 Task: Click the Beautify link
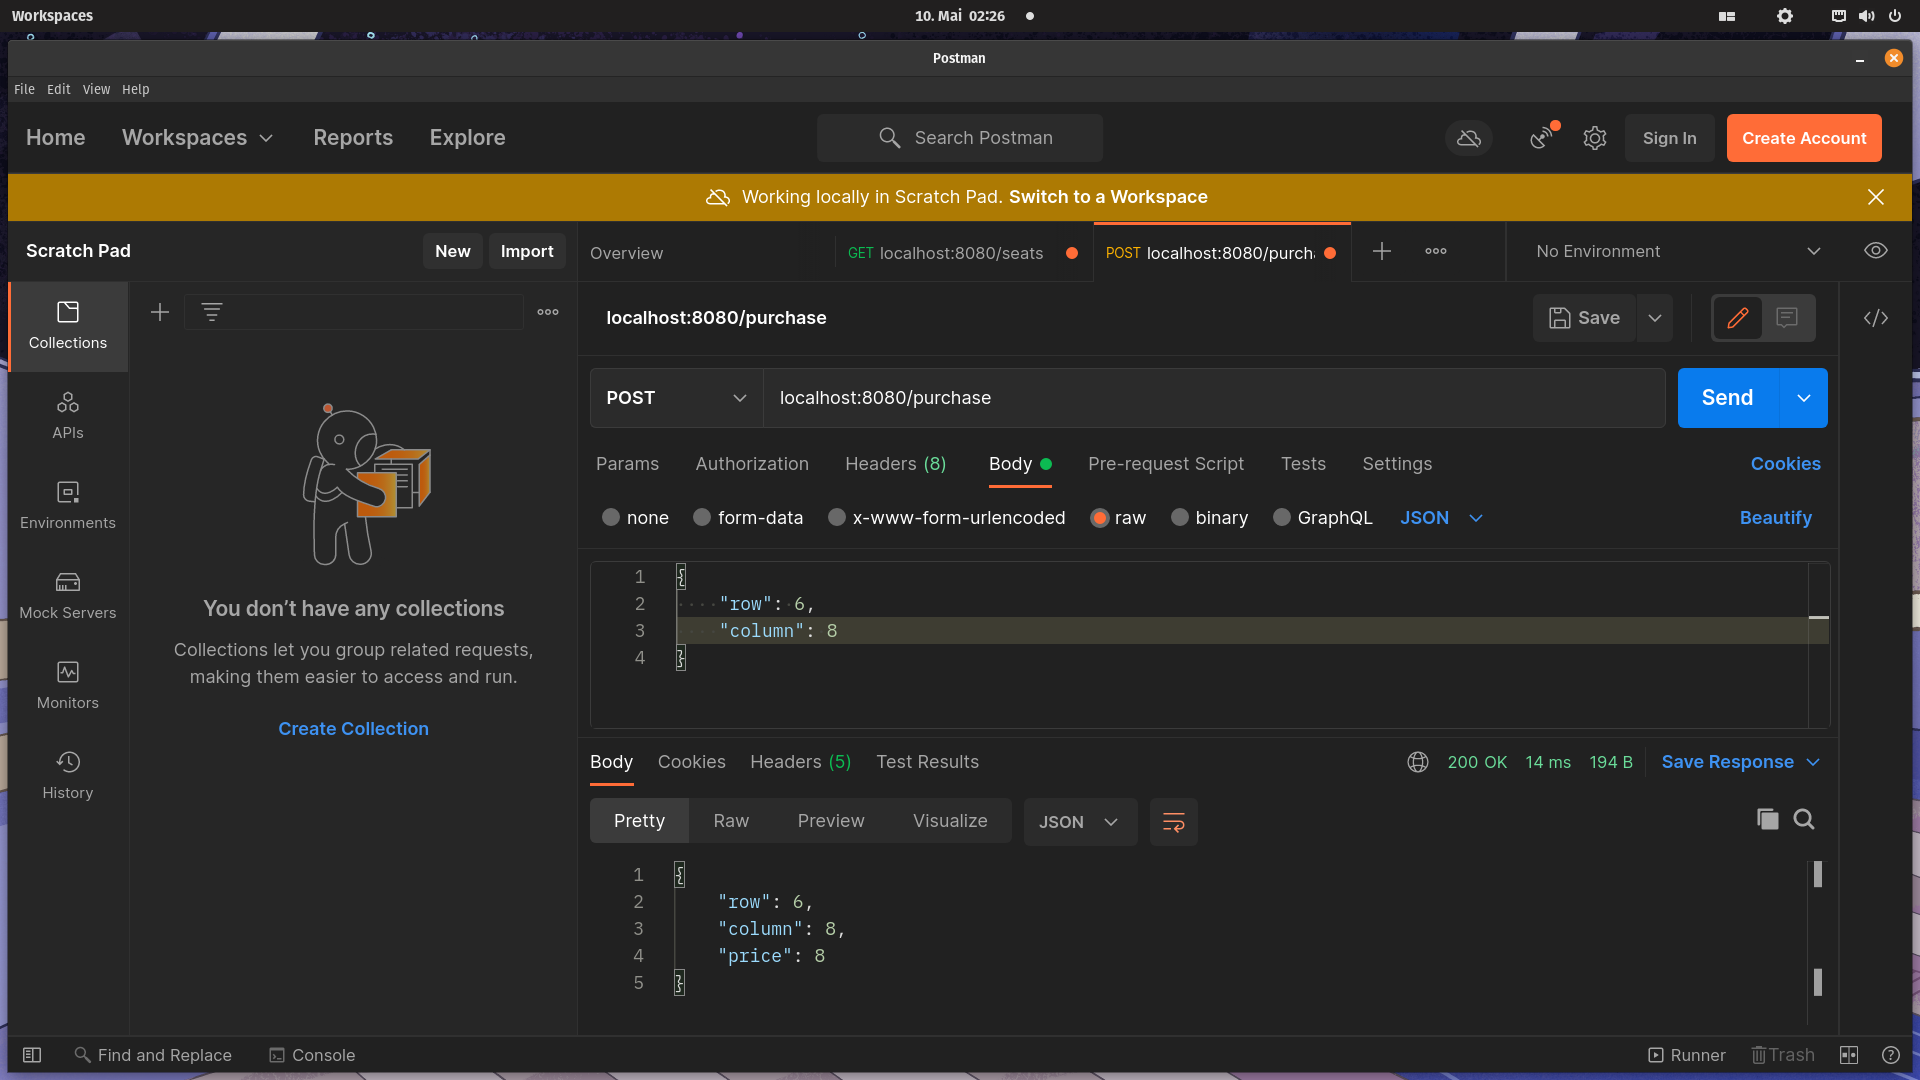pyautogui.click(x=1775, y=518)
